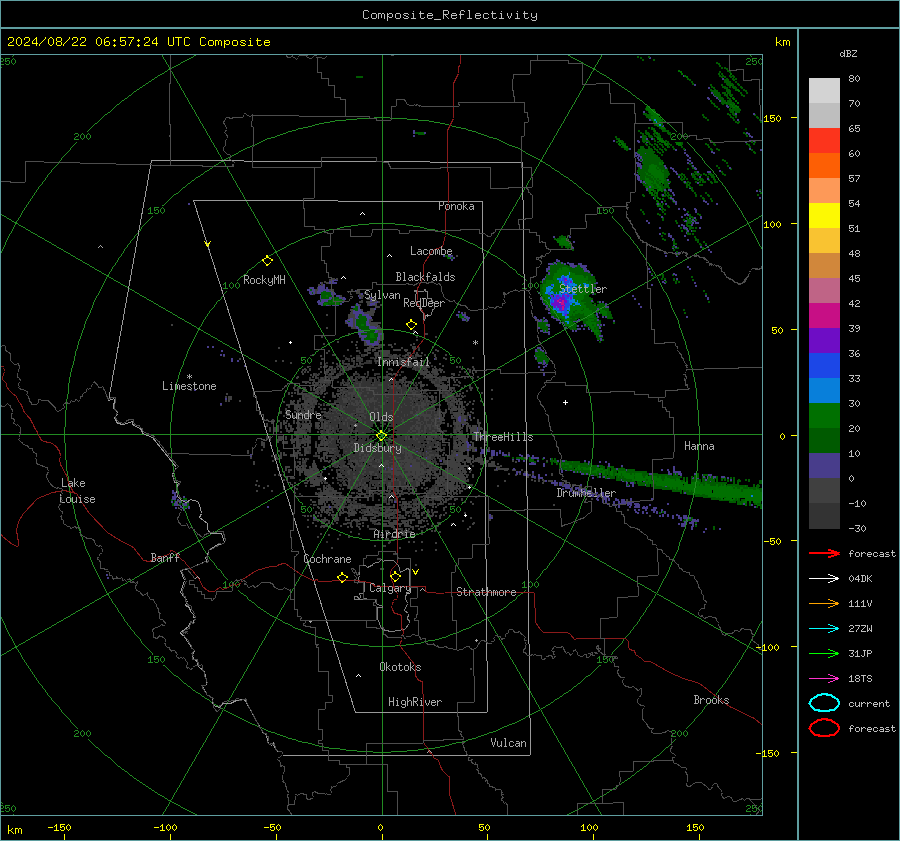Click the magenta 18TS arrow legend icon
The width and height of the screenshot is (900, 841).
824,679
